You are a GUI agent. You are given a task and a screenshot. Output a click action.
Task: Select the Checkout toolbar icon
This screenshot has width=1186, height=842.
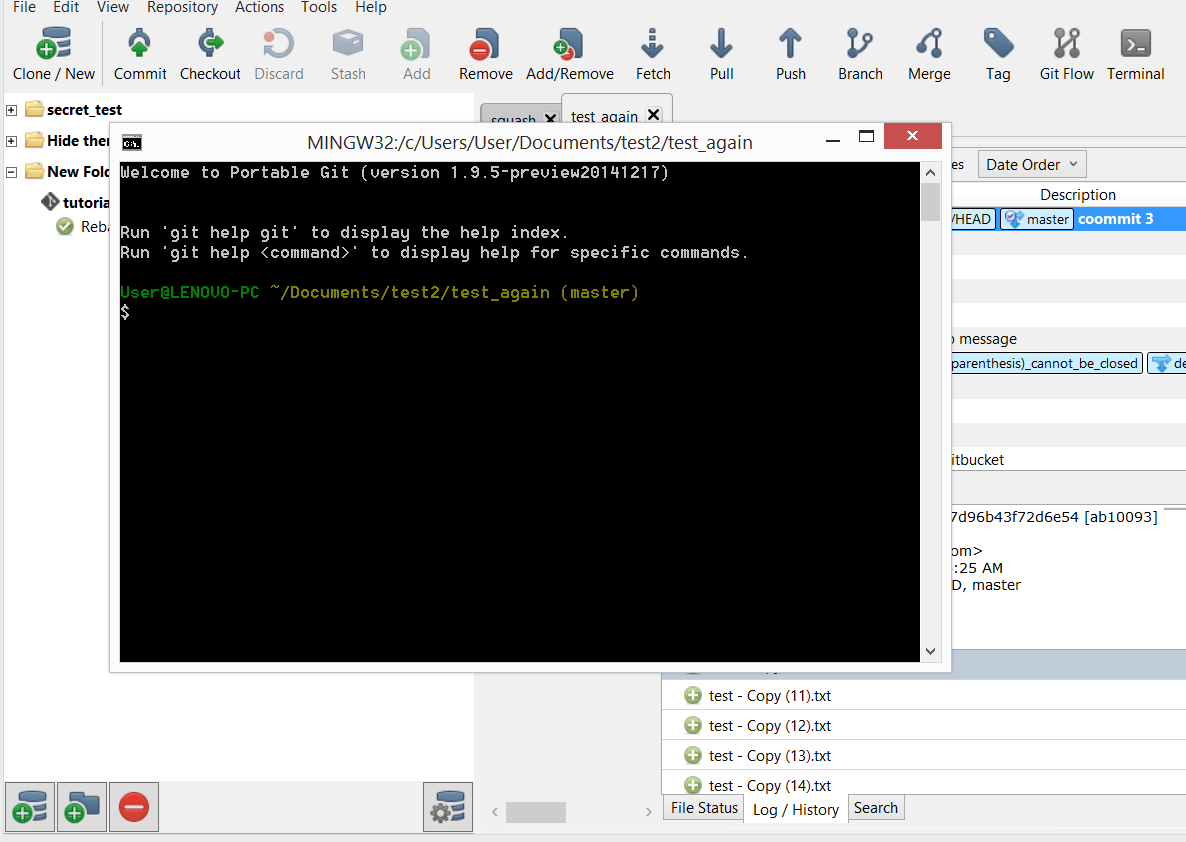(210, 44)
